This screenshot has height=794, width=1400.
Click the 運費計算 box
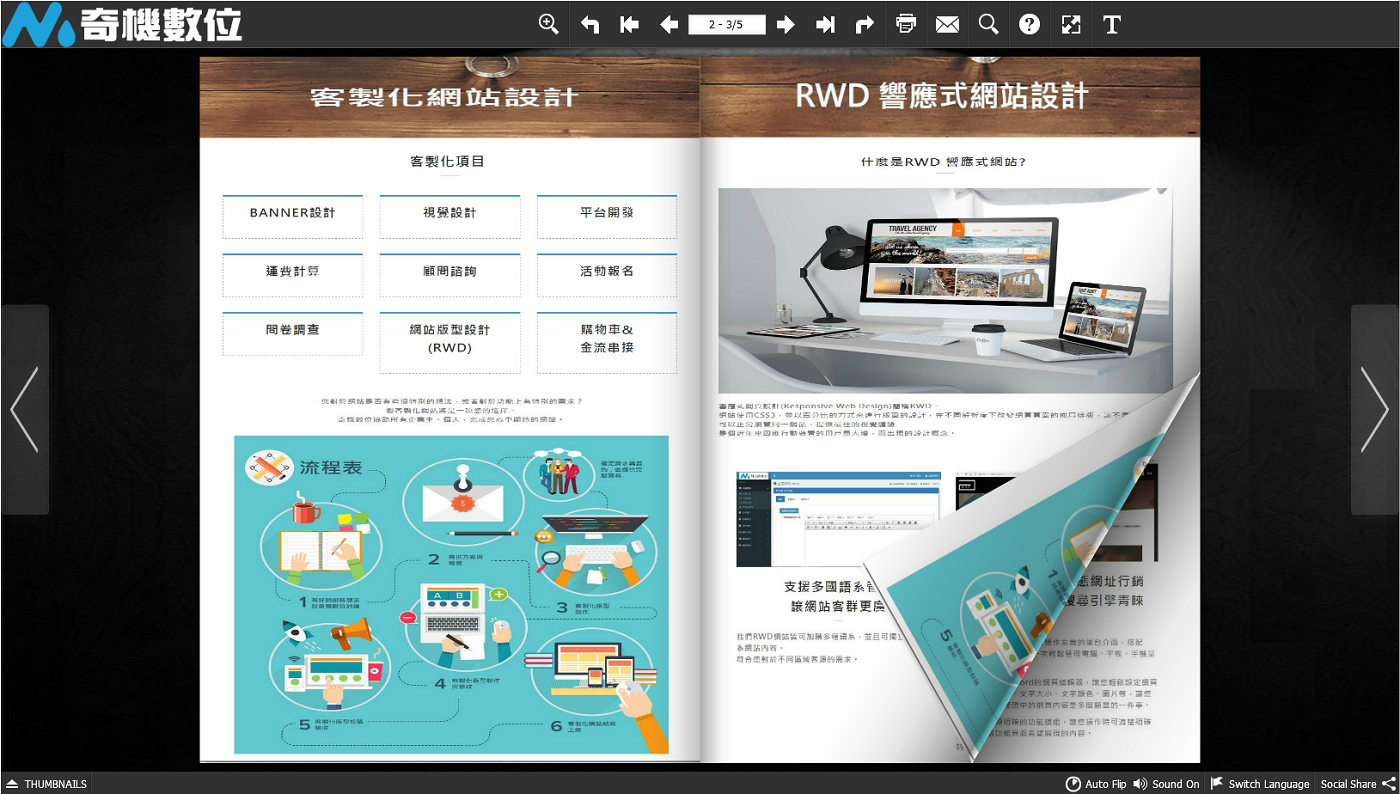292,275
